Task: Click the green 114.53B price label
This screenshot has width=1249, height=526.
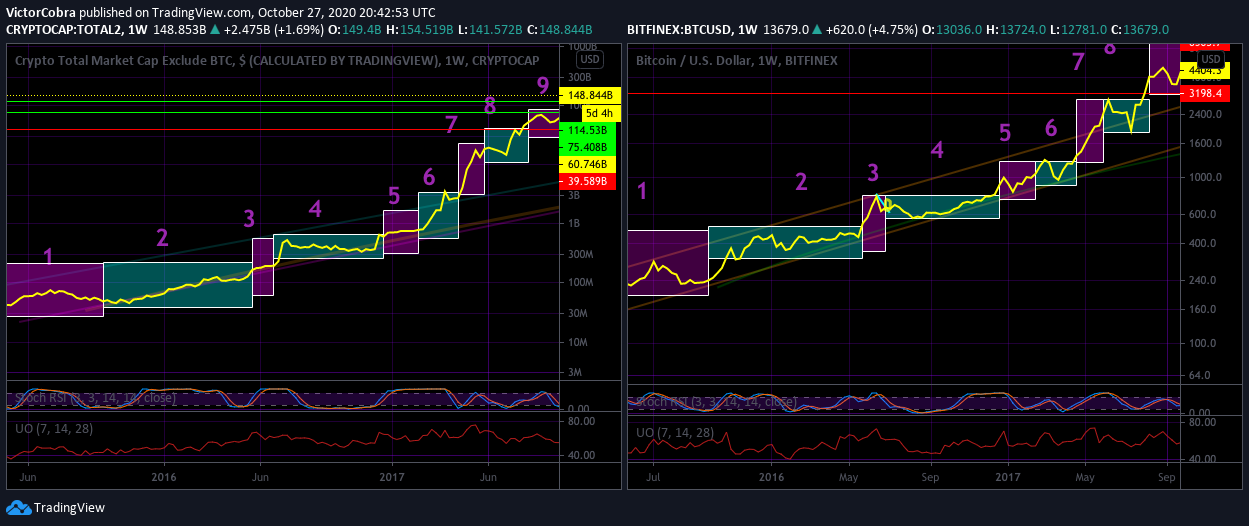Action: tap(588, 130)
